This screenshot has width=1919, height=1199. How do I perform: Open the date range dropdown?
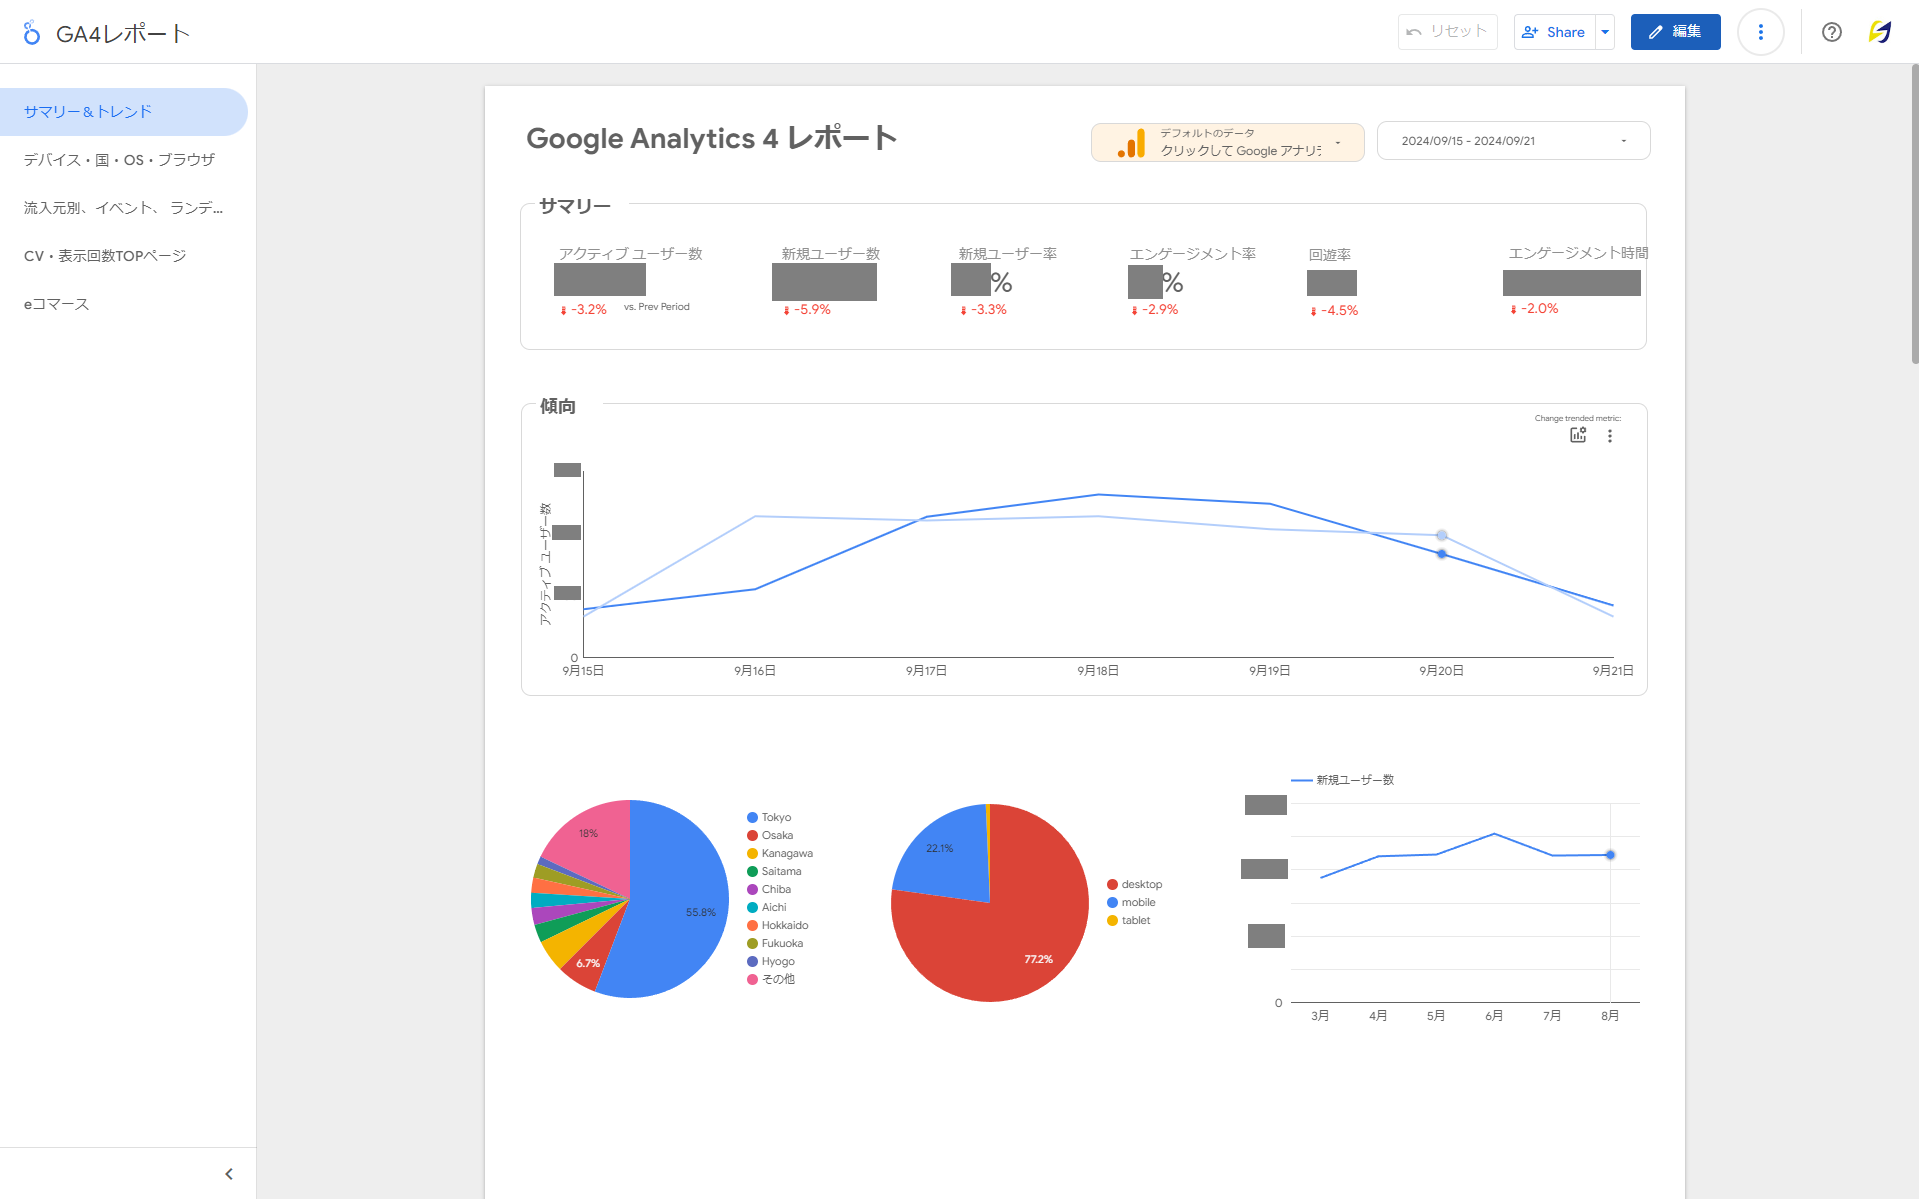[x=1512, y=141]
